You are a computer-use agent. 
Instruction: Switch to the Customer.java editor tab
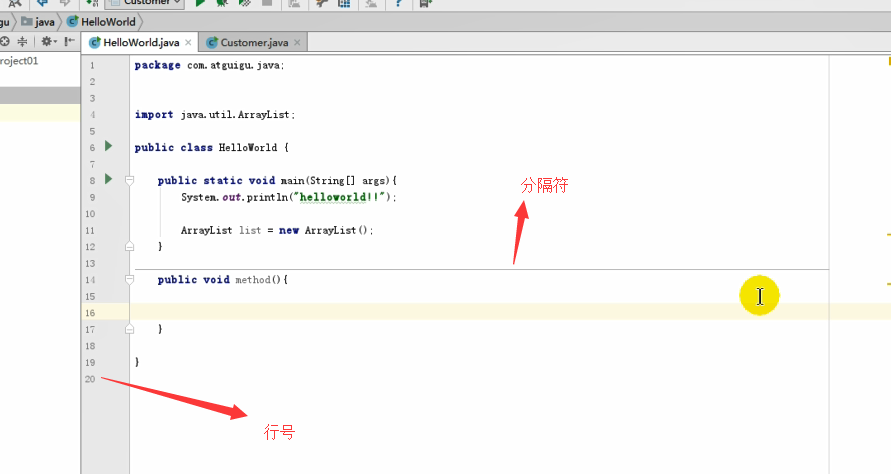click(x=254, y=43)
